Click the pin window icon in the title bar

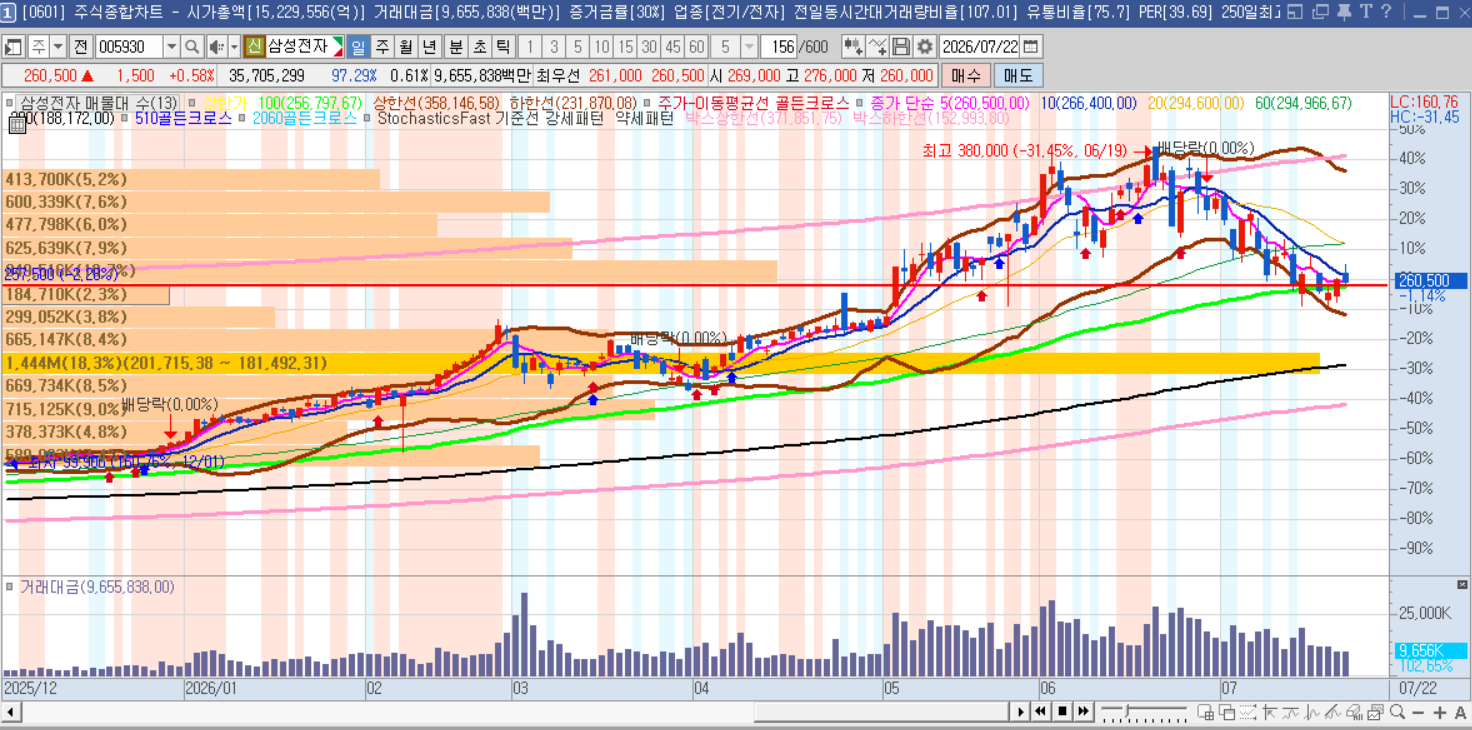point(1344,12)
